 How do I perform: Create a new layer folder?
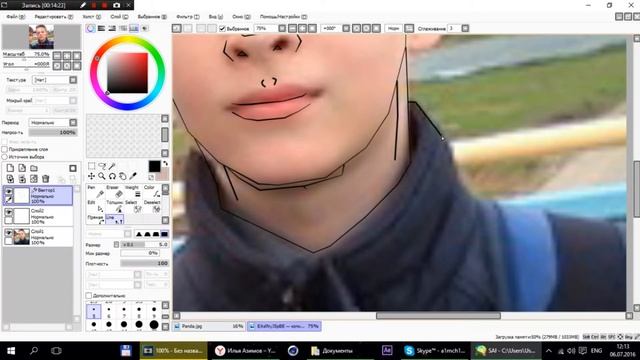pos(34,168)
